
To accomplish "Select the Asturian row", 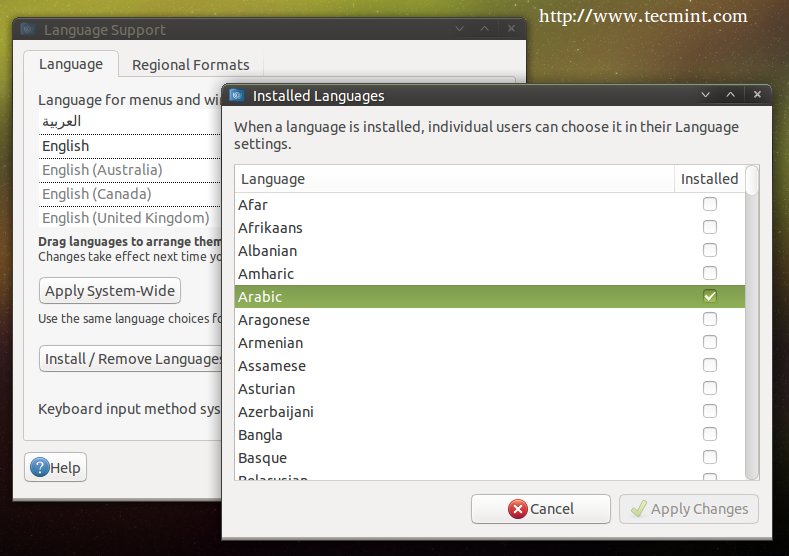I will click(490, 388).
